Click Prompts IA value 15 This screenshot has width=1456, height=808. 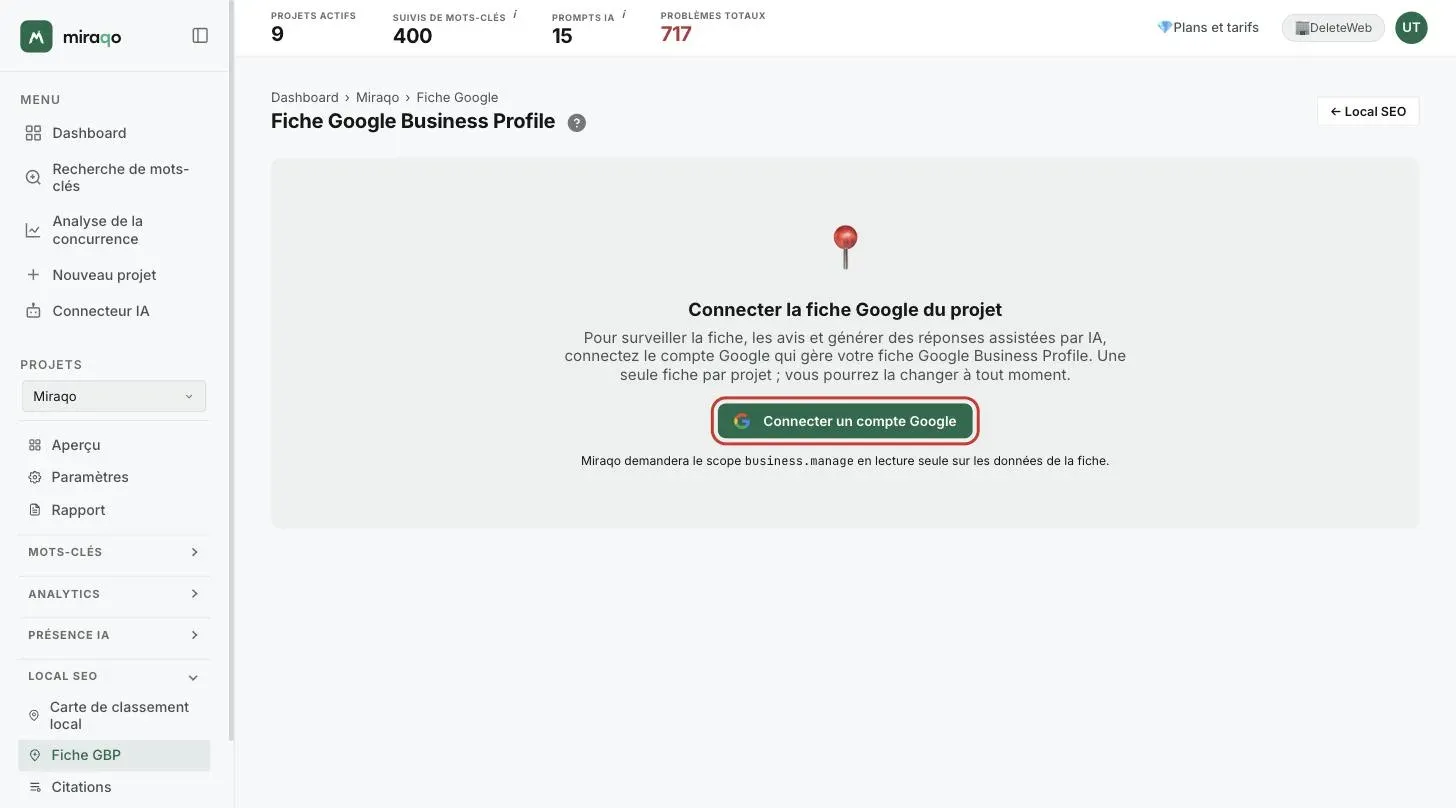(x=562, y=36)
